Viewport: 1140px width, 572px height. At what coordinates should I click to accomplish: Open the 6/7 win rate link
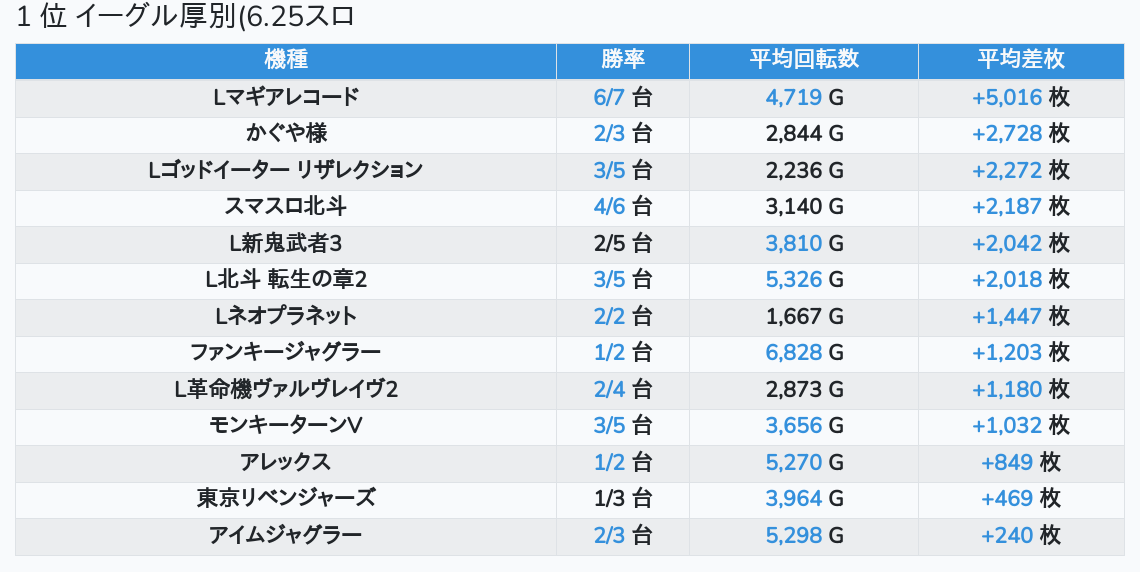(609, 97)
